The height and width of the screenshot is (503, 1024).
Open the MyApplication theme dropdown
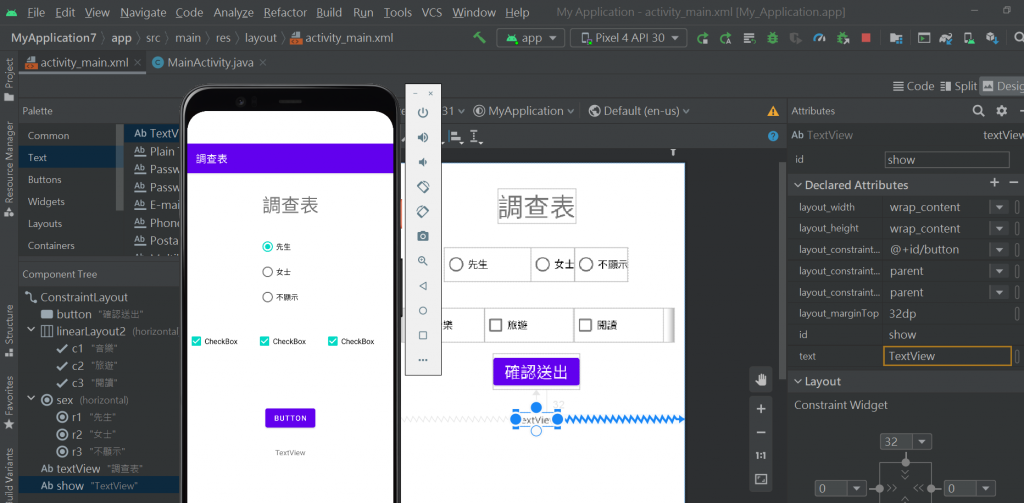pyautogui.click(x=524, y=111)
